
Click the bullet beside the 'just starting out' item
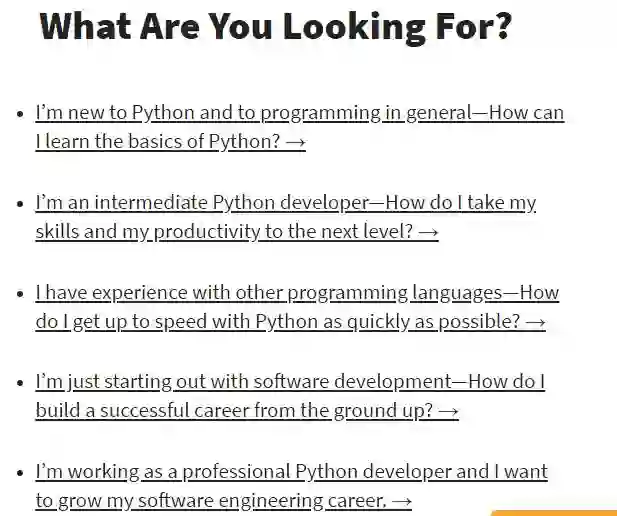(x=20, y=383)
